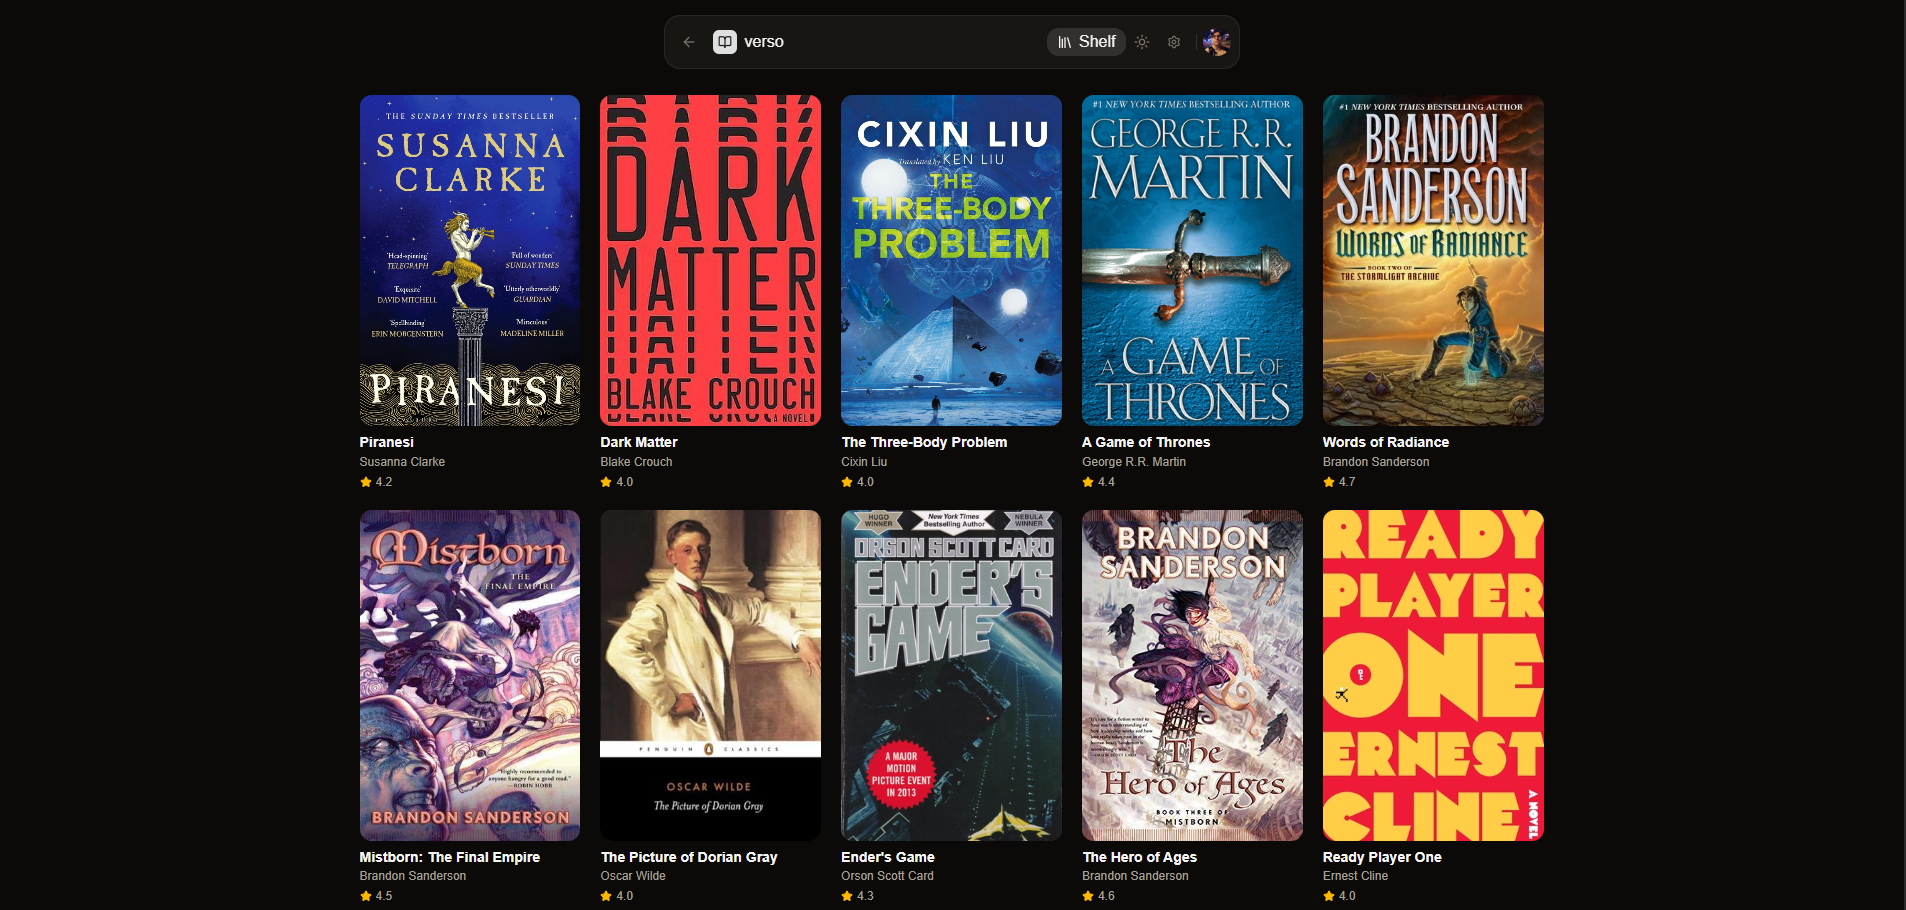Viewport: 1906px width, 910px height.
Task: Open The Hero of Ages cover
Action: (x=1192, y=675)
